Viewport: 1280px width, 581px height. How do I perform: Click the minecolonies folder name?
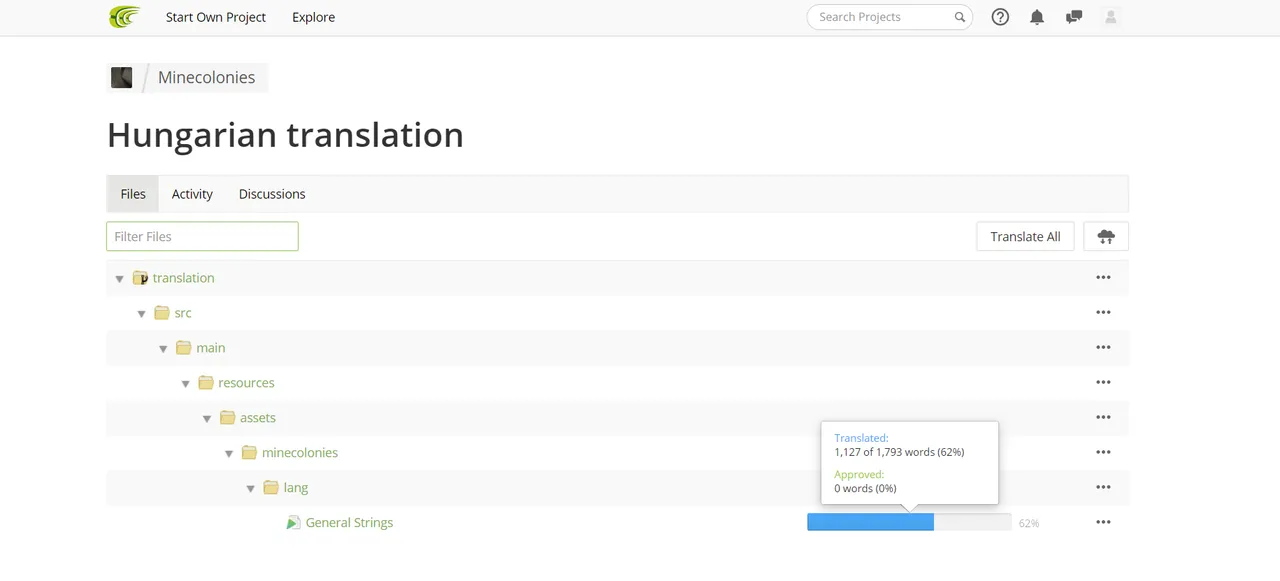(300, 453)
